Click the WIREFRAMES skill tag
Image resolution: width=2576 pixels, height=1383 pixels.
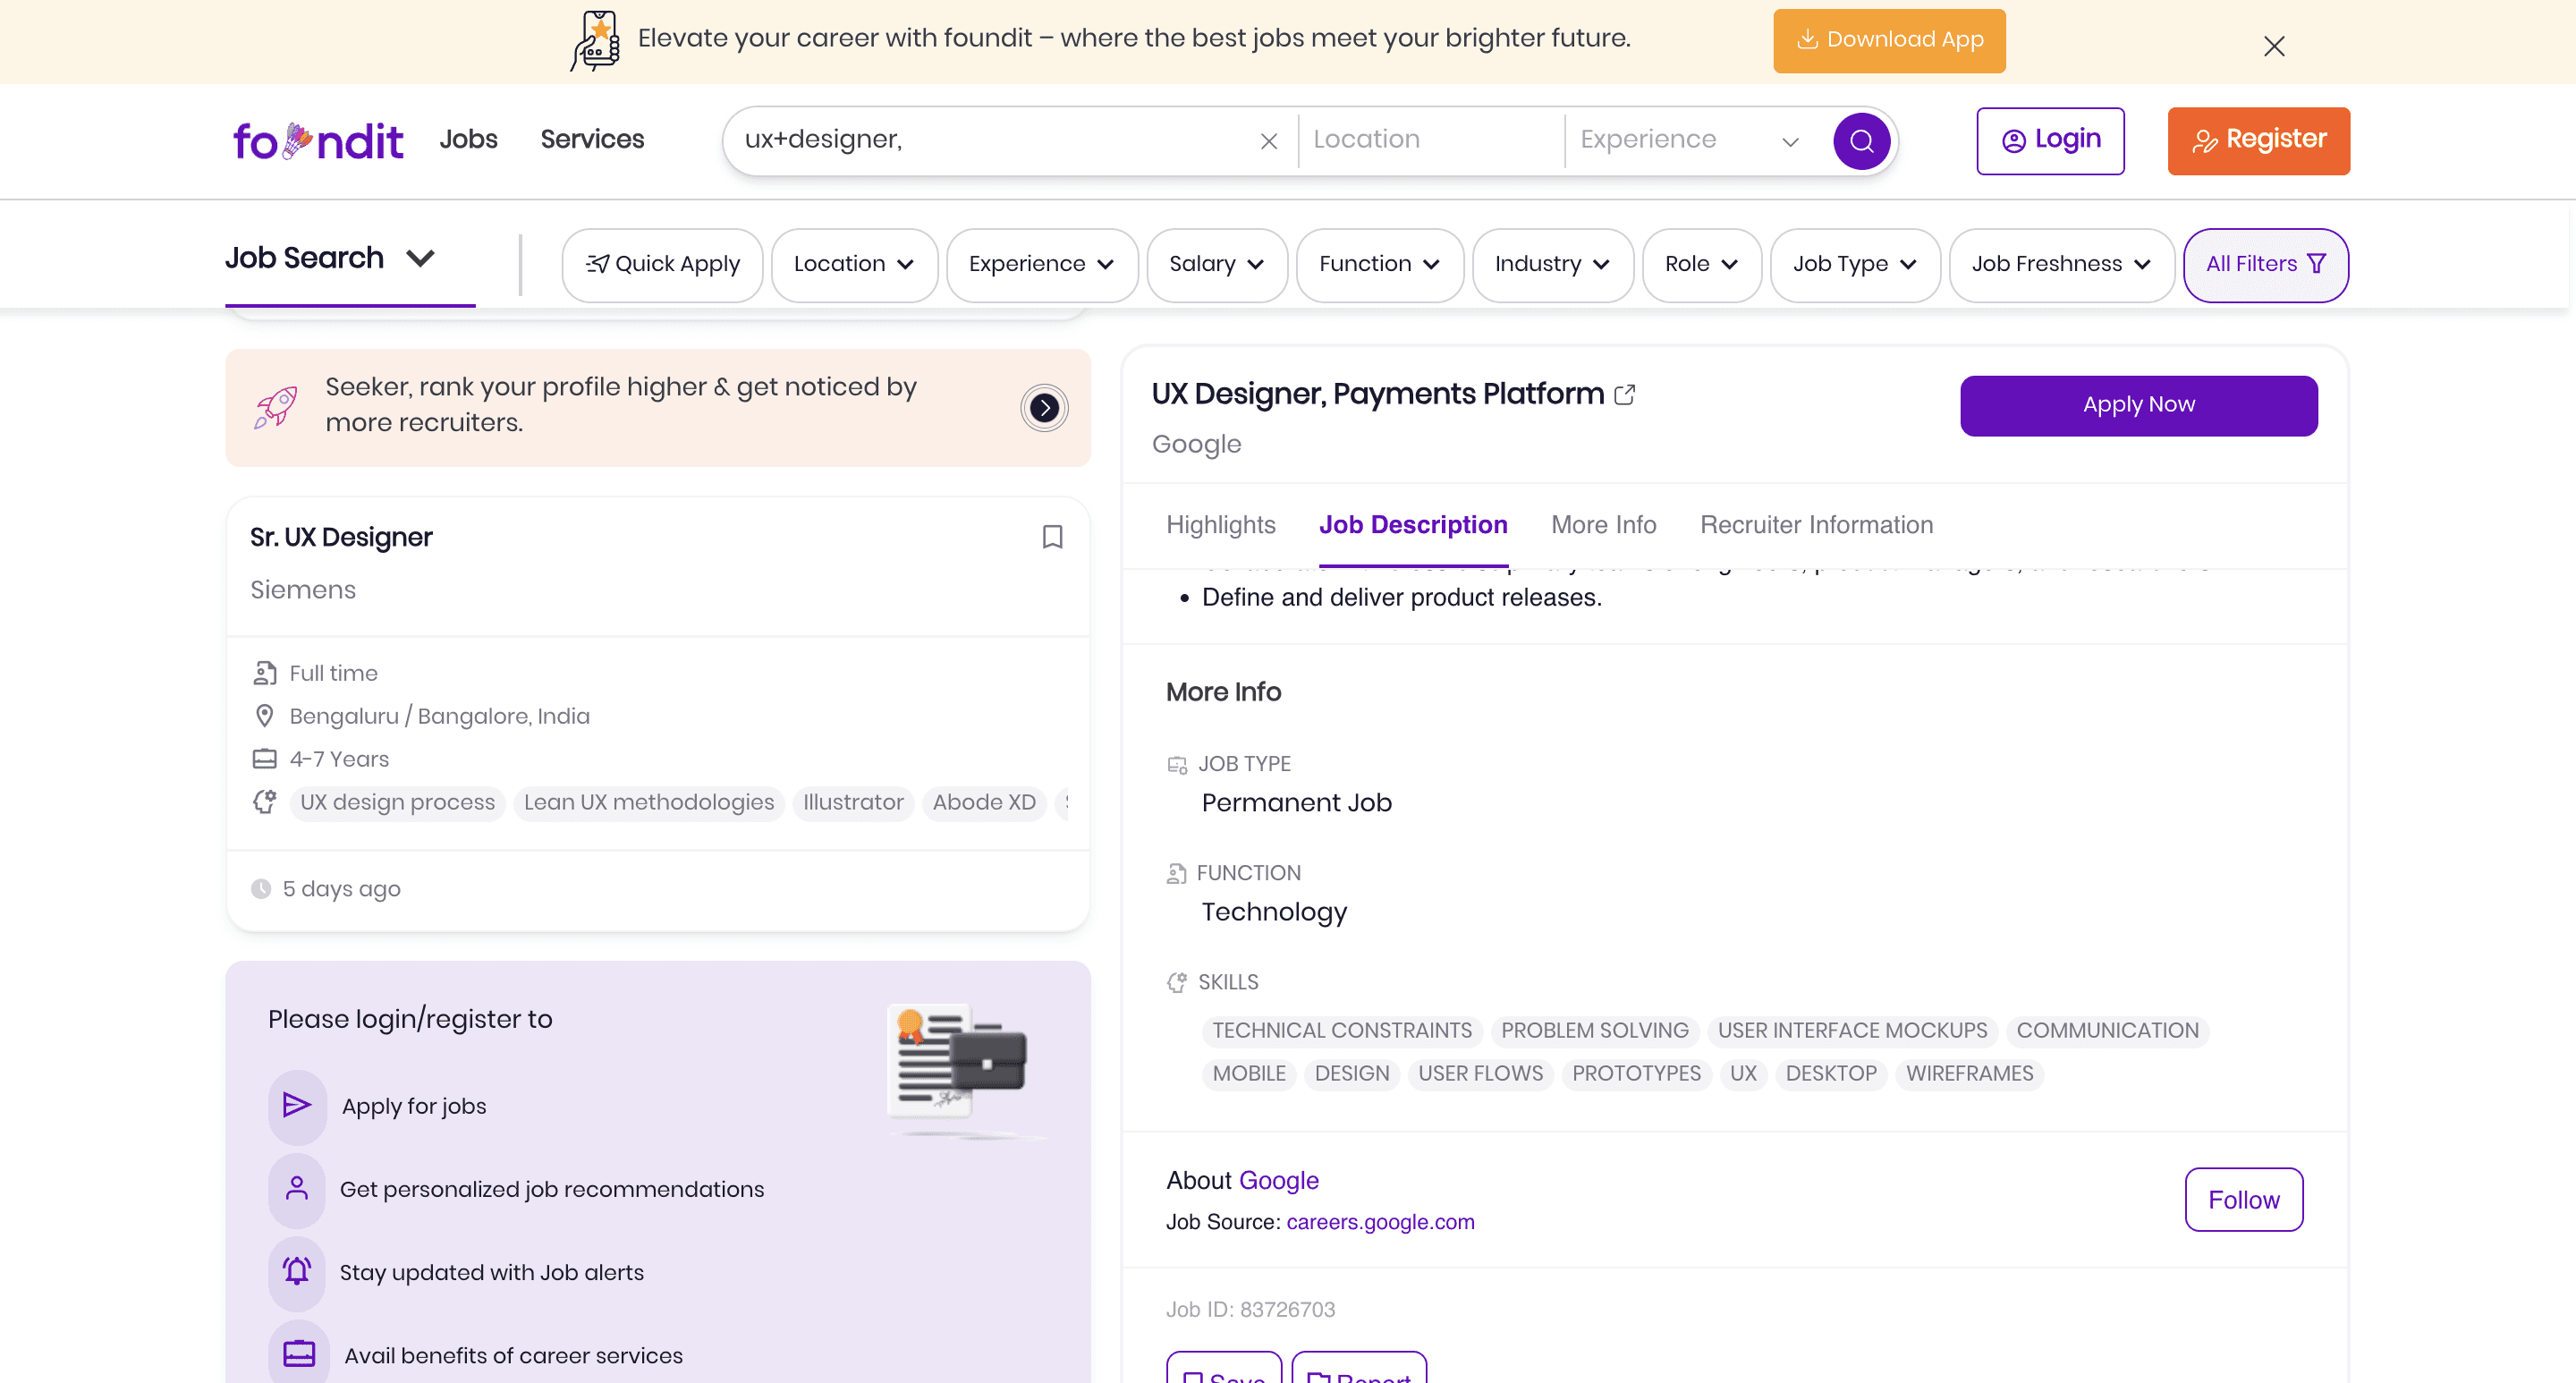click(1969, 1074)
